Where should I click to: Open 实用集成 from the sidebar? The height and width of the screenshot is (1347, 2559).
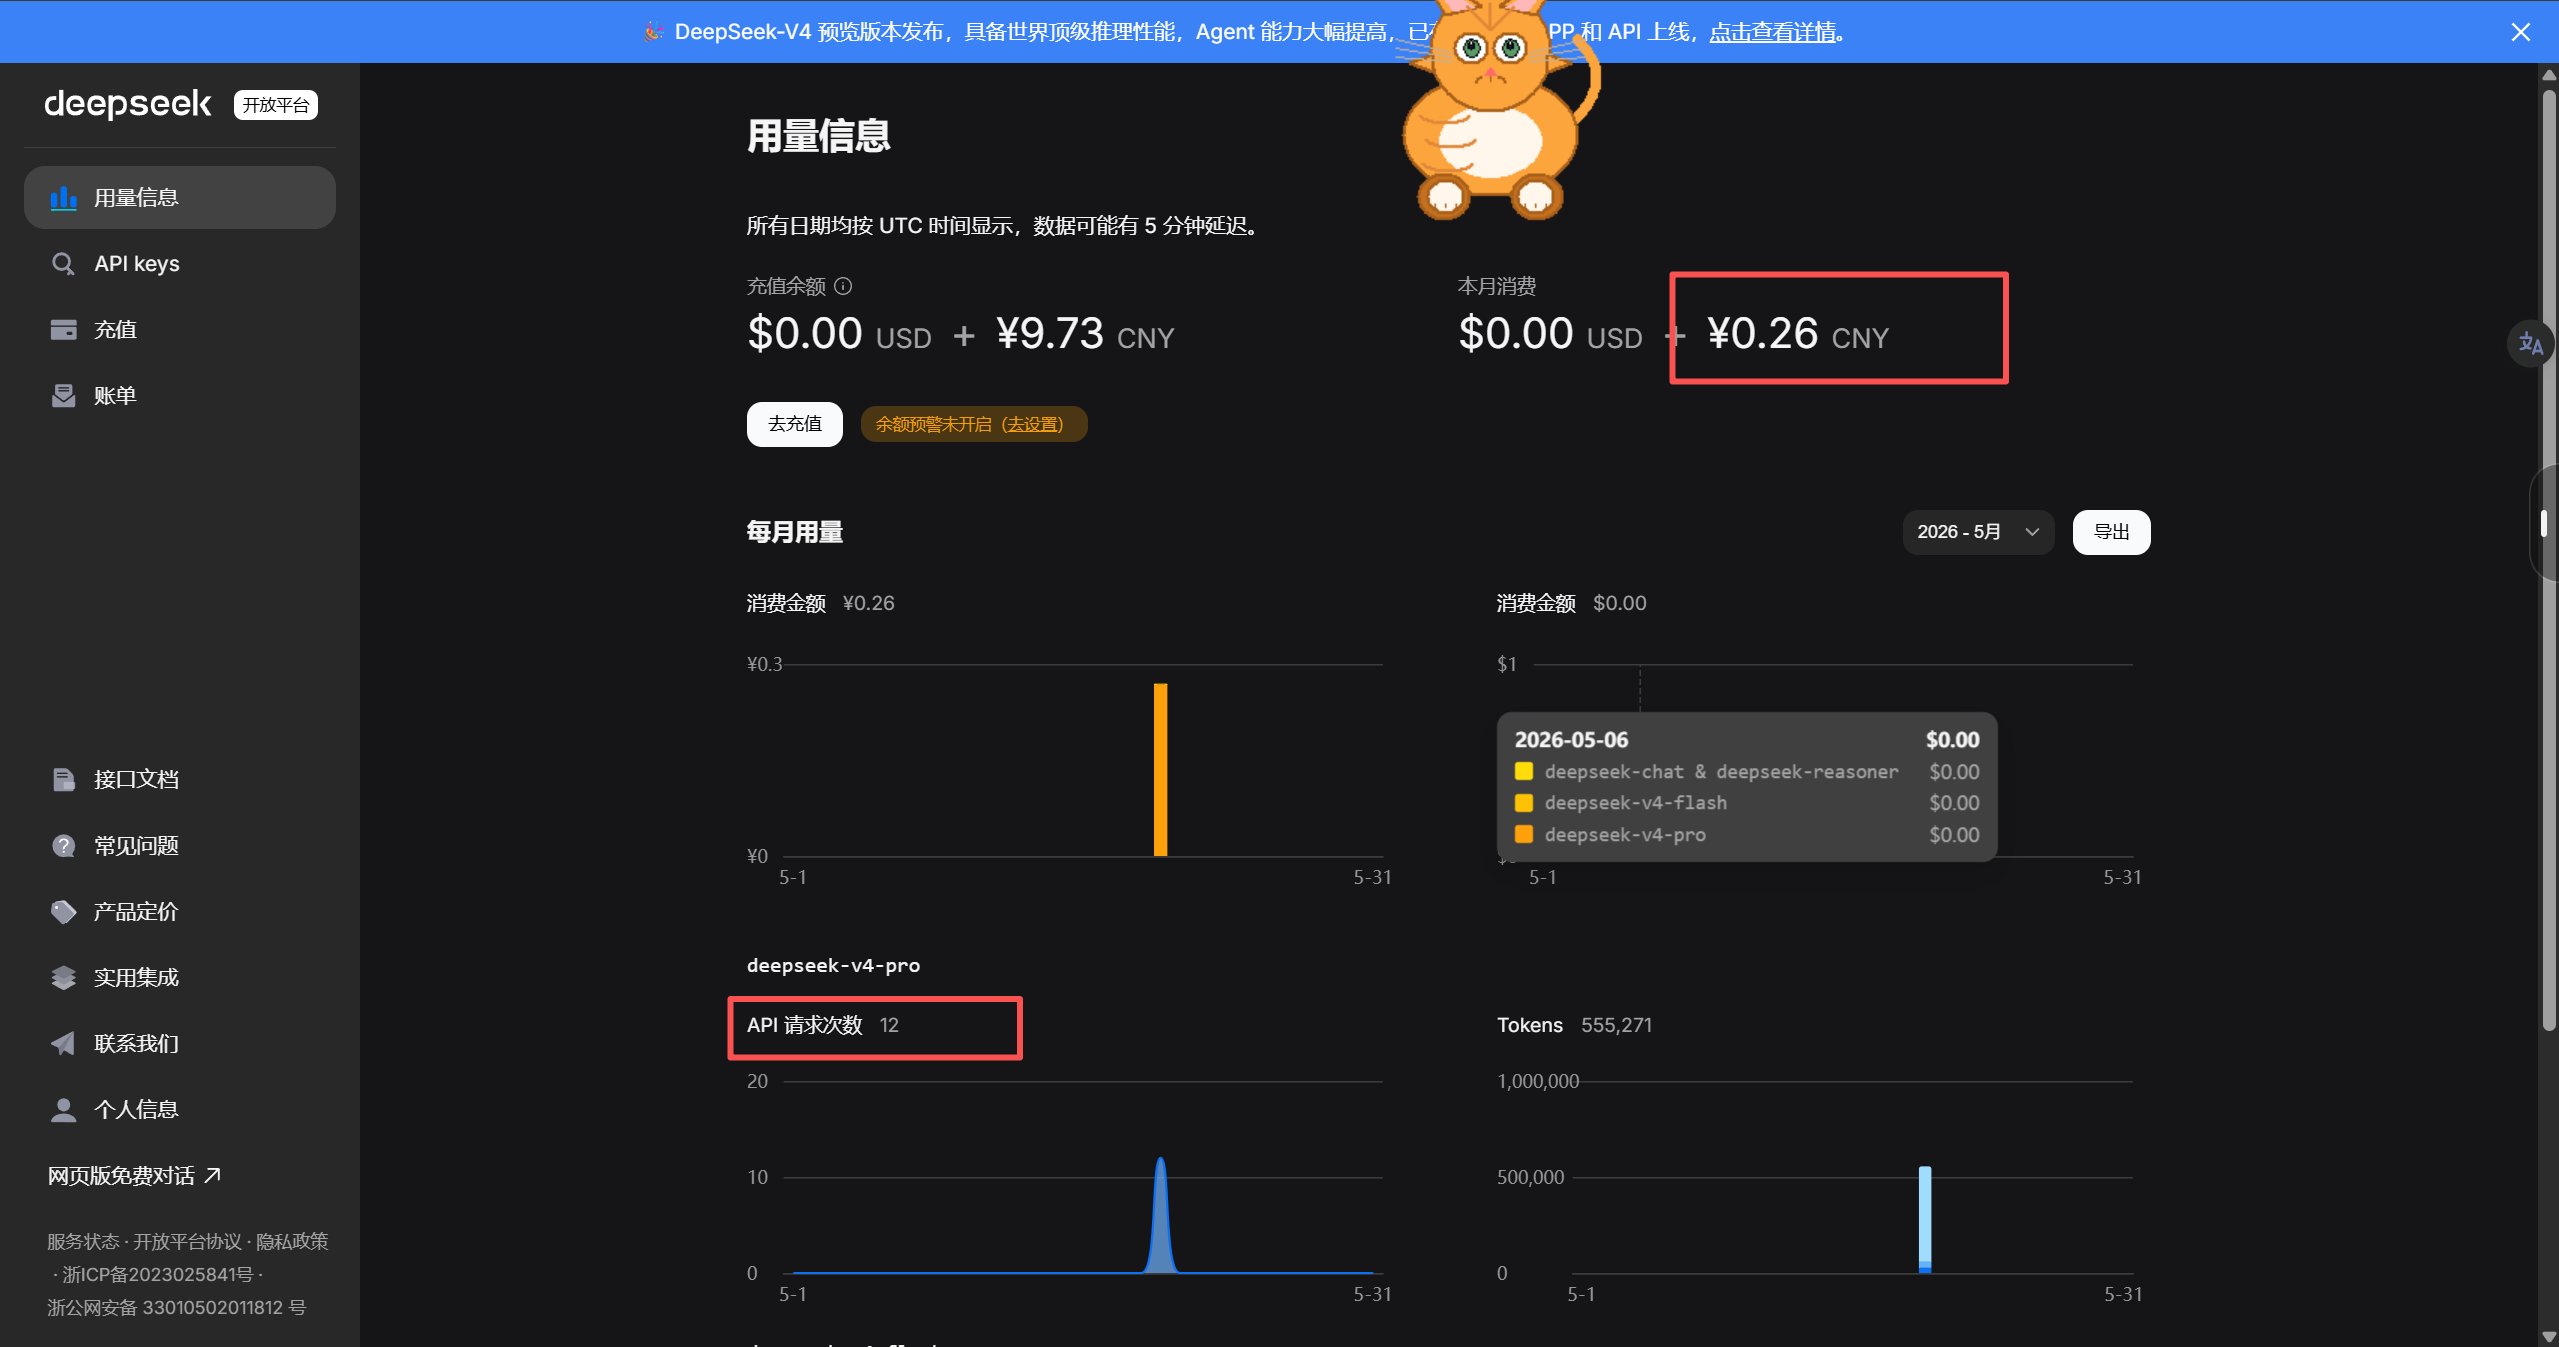180,978
